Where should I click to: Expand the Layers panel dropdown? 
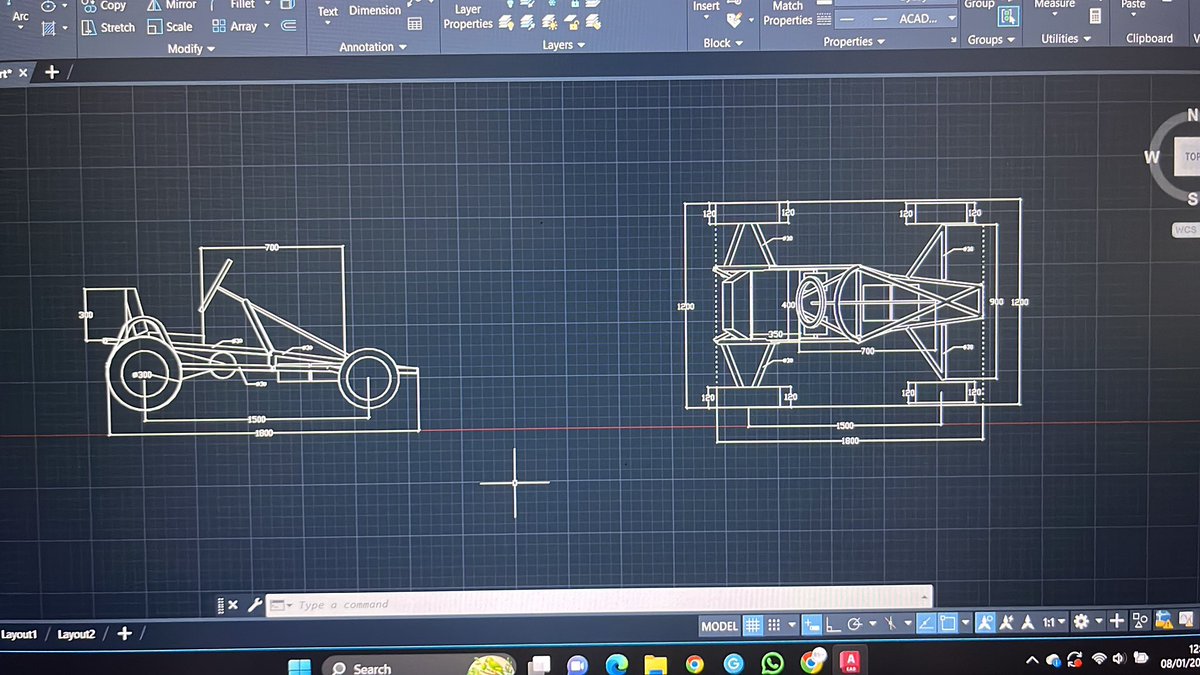[x=564, y=45]
